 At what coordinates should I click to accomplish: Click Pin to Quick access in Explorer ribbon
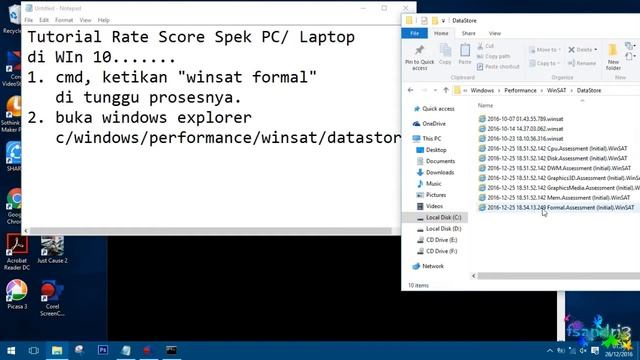click(419, 57)
